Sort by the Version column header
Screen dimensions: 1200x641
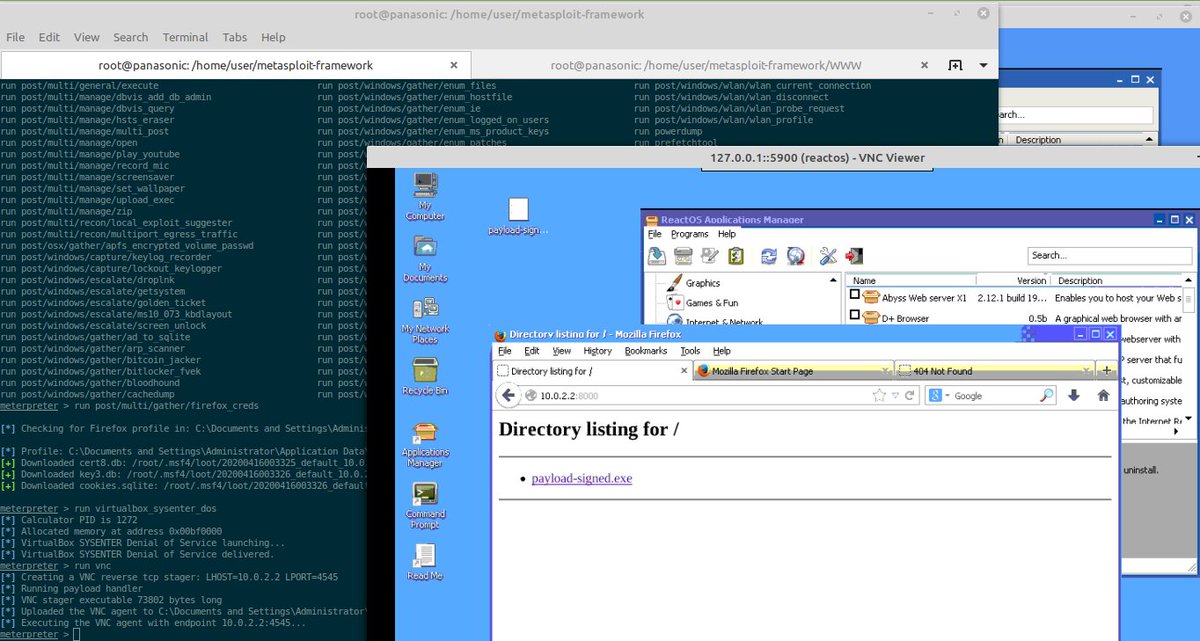coord(1014,280)
